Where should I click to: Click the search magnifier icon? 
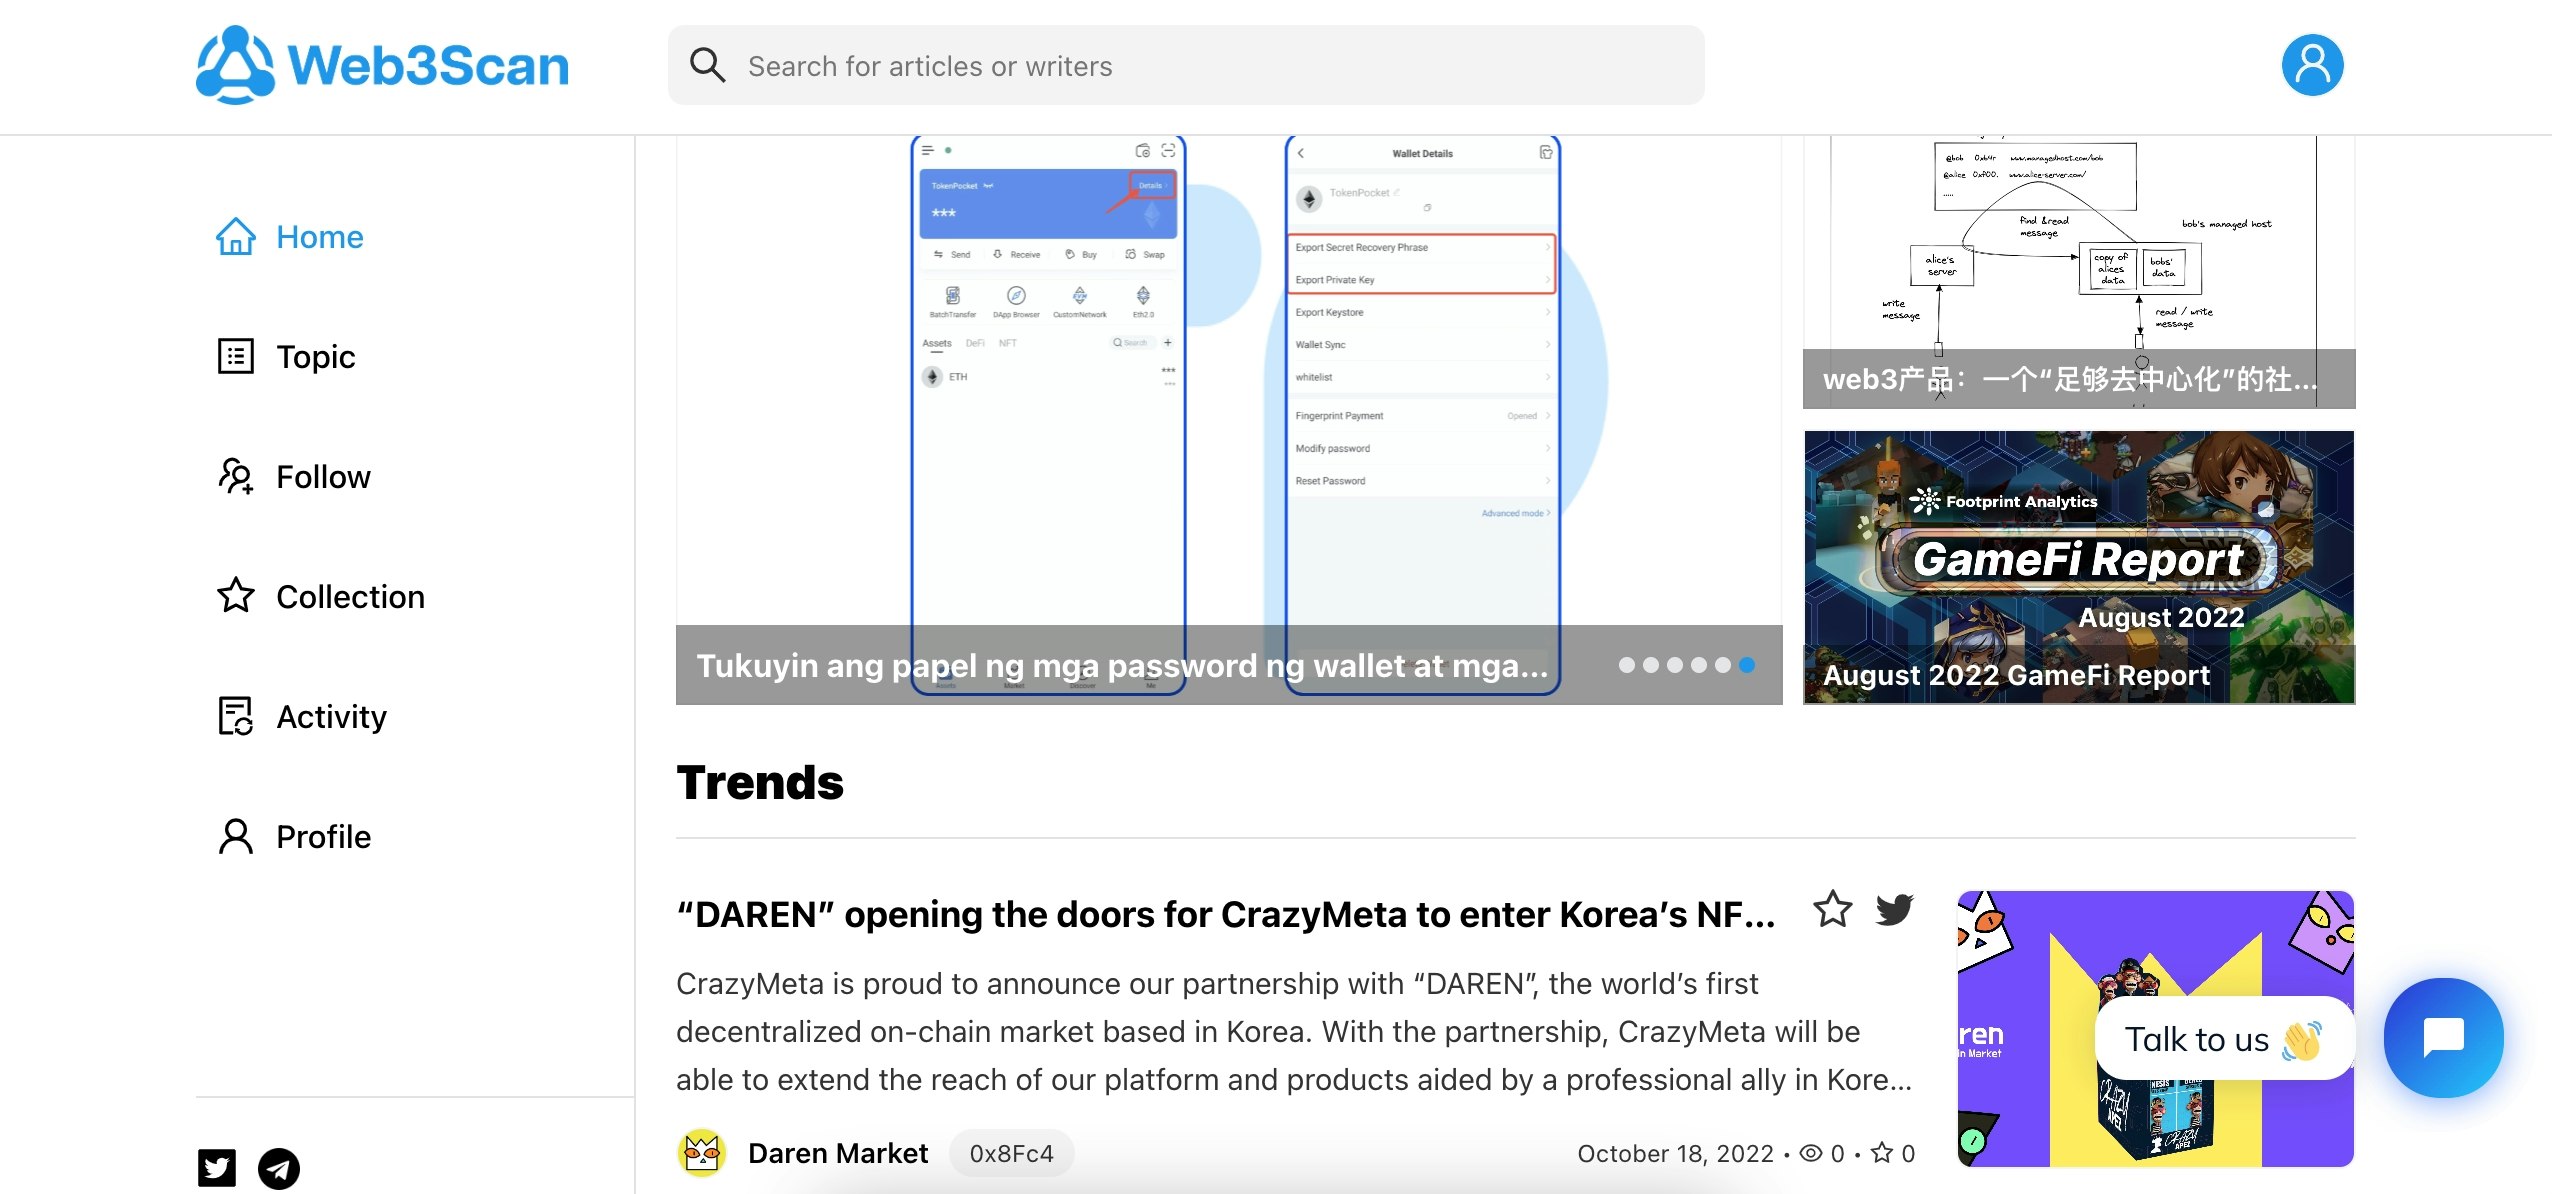(x=707, y=65)
